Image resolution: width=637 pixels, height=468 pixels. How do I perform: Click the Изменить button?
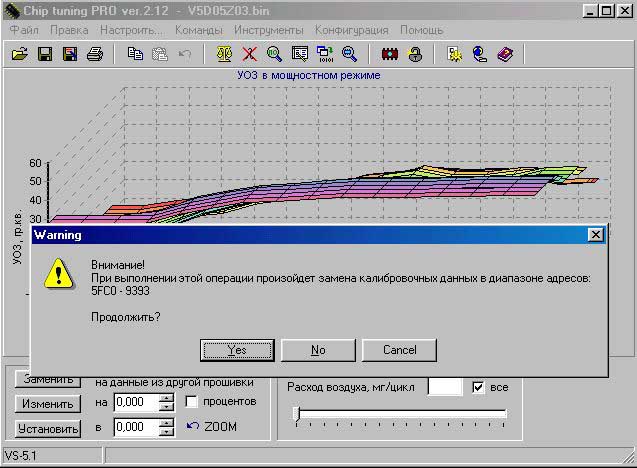(48, 404)
